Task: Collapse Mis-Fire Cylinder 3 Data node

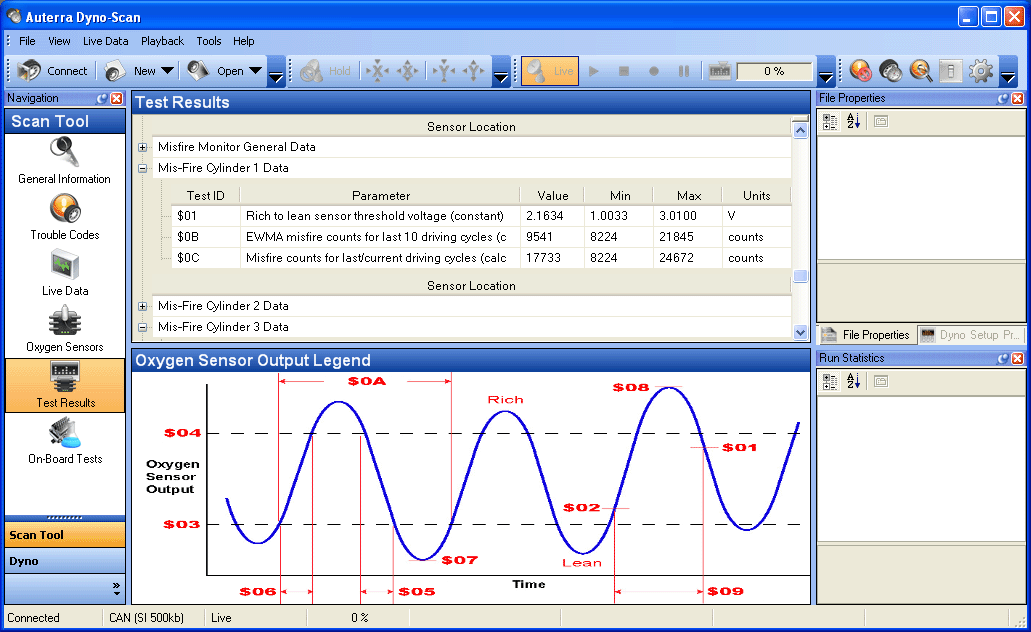Action: click(142, 328)
